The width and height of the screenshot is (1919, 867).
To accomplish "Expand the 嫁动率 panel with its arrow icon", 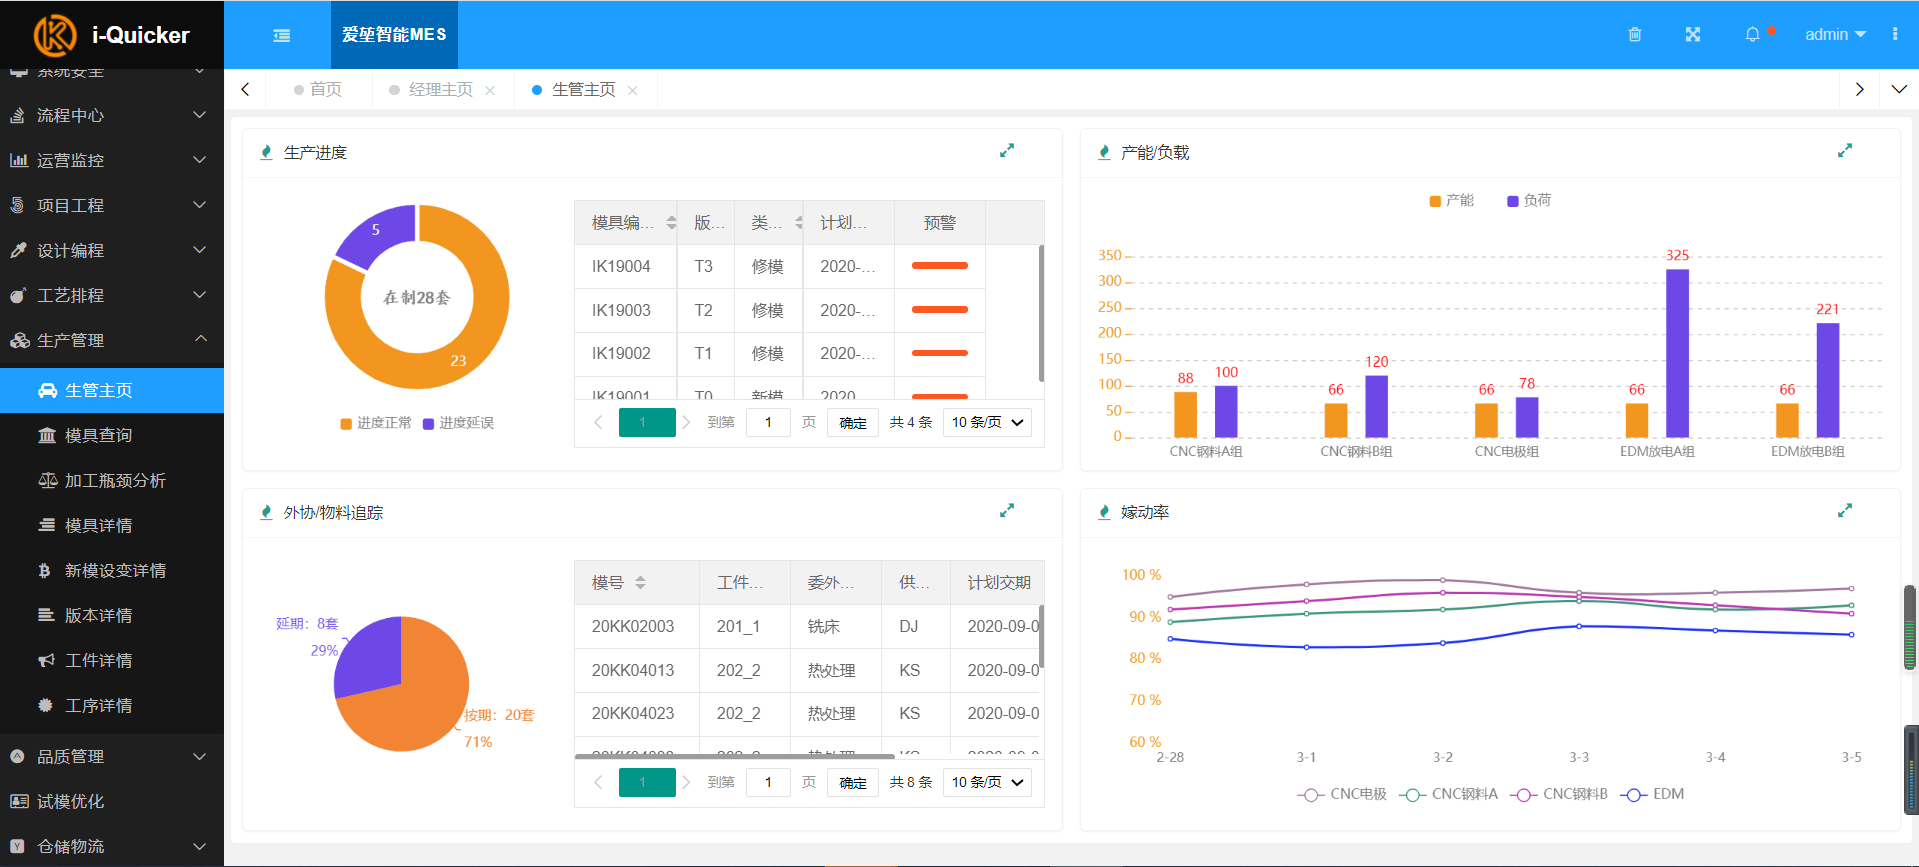I will click(x=1845, y=511).
